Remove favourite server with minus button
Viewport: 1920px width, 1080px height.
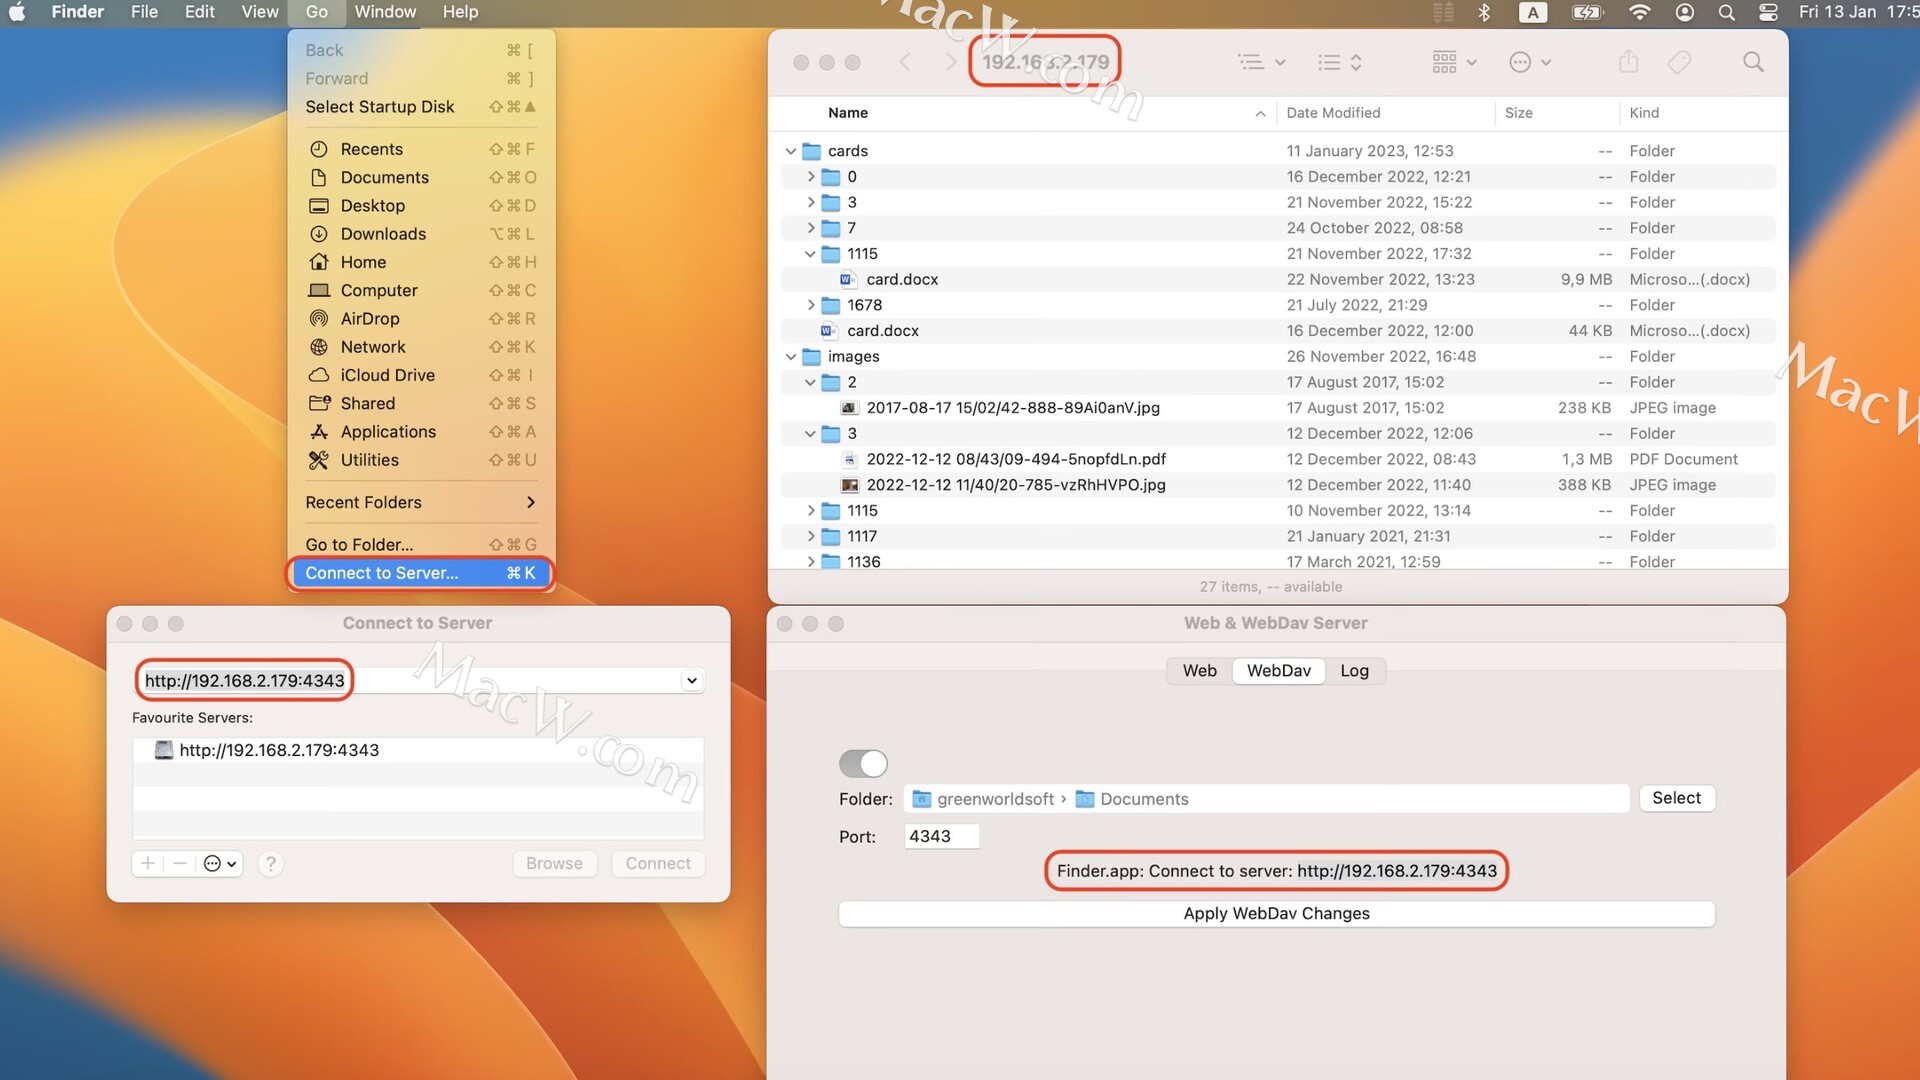[180, 864]
